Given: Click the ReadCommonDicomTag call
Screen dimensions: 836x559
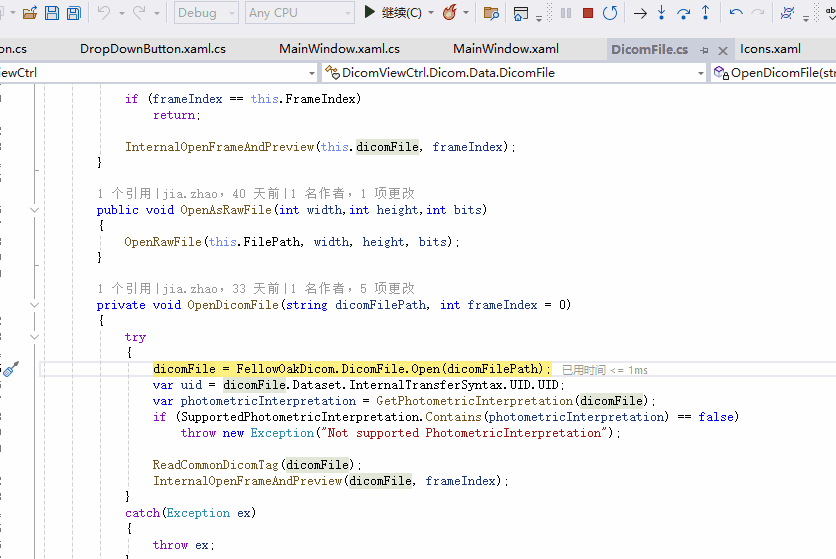Looking at the screenshot, I should click(x=216, y=465).
